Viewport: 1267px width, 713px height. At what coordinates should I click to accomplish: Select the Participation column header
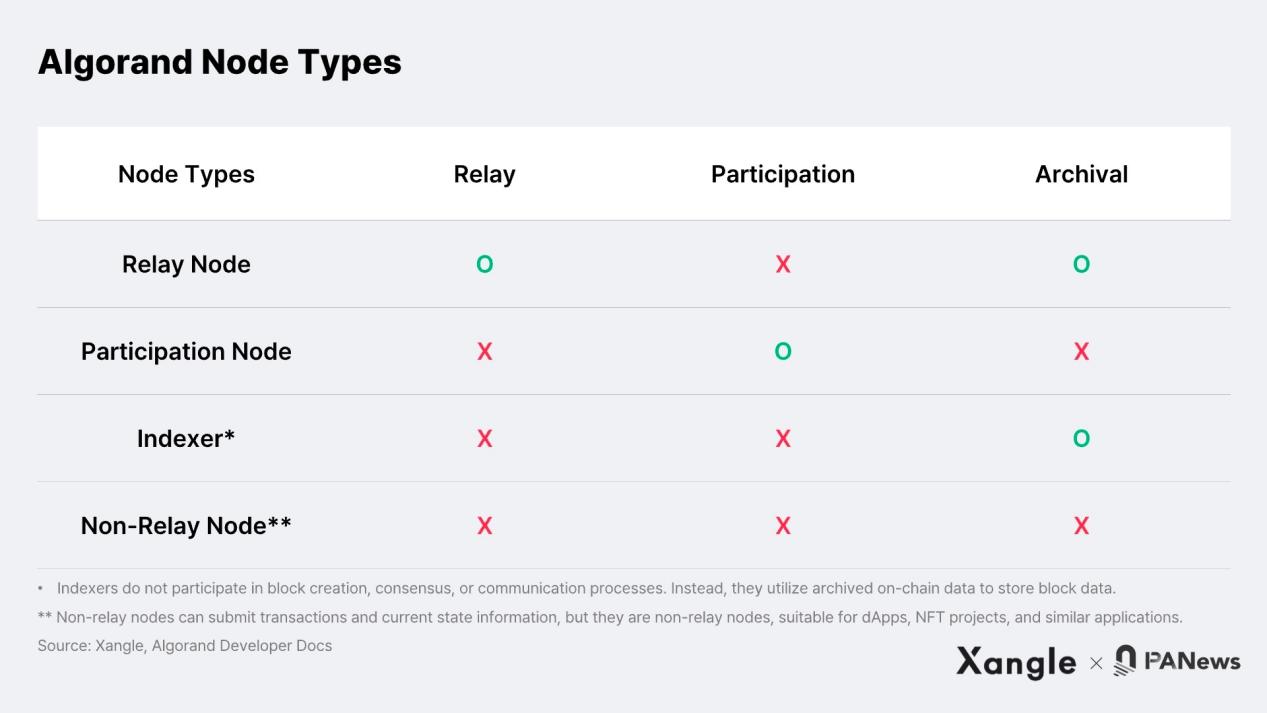783,174
